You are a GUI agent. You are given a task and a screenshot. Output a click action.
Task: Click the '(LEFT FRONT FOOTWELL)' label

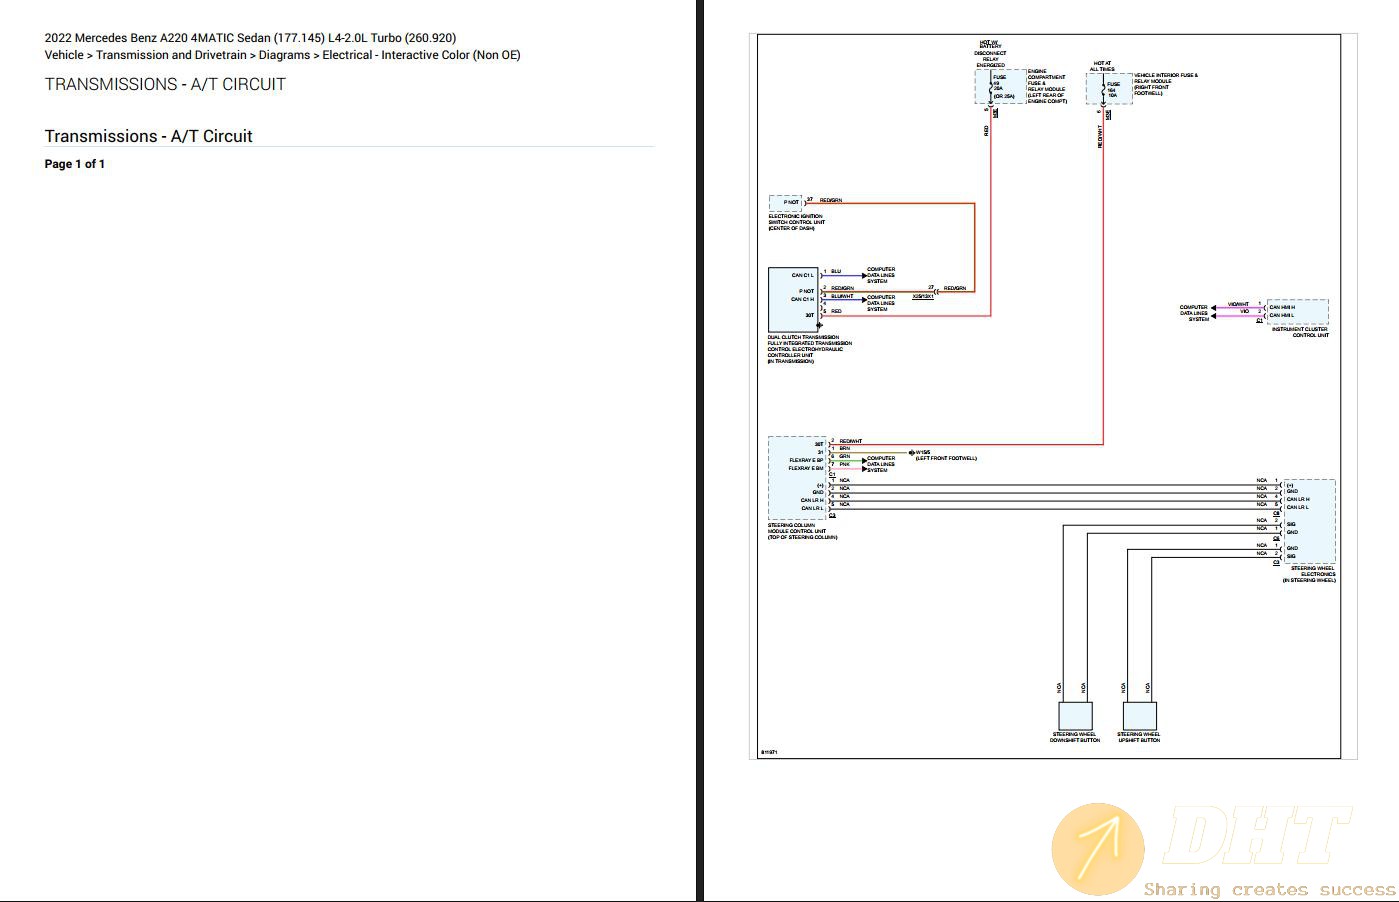tap(946, 458)
